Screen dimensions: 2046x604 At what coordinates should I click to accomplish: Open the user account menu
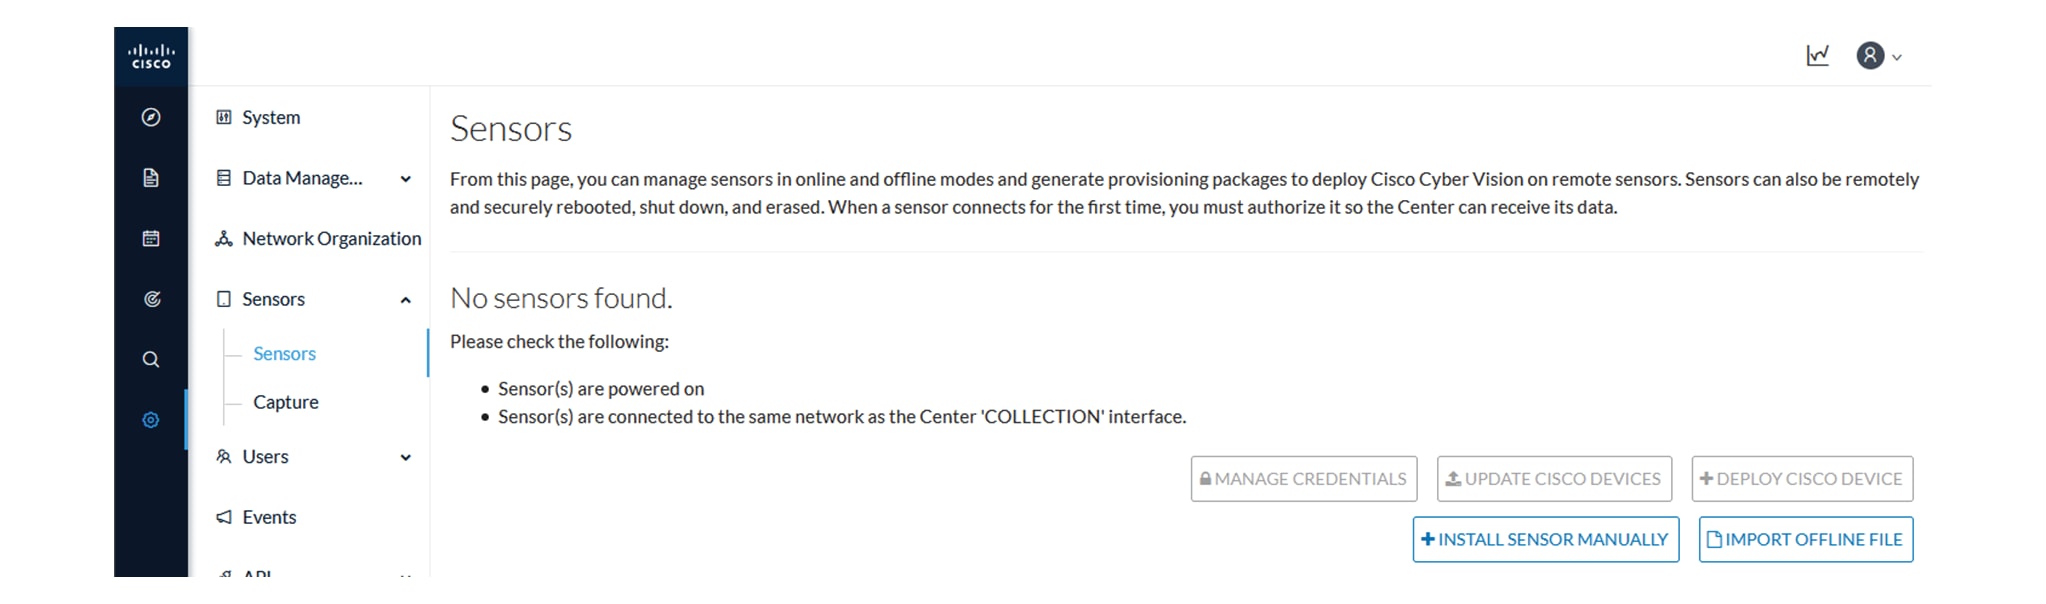coord(1879,56)
